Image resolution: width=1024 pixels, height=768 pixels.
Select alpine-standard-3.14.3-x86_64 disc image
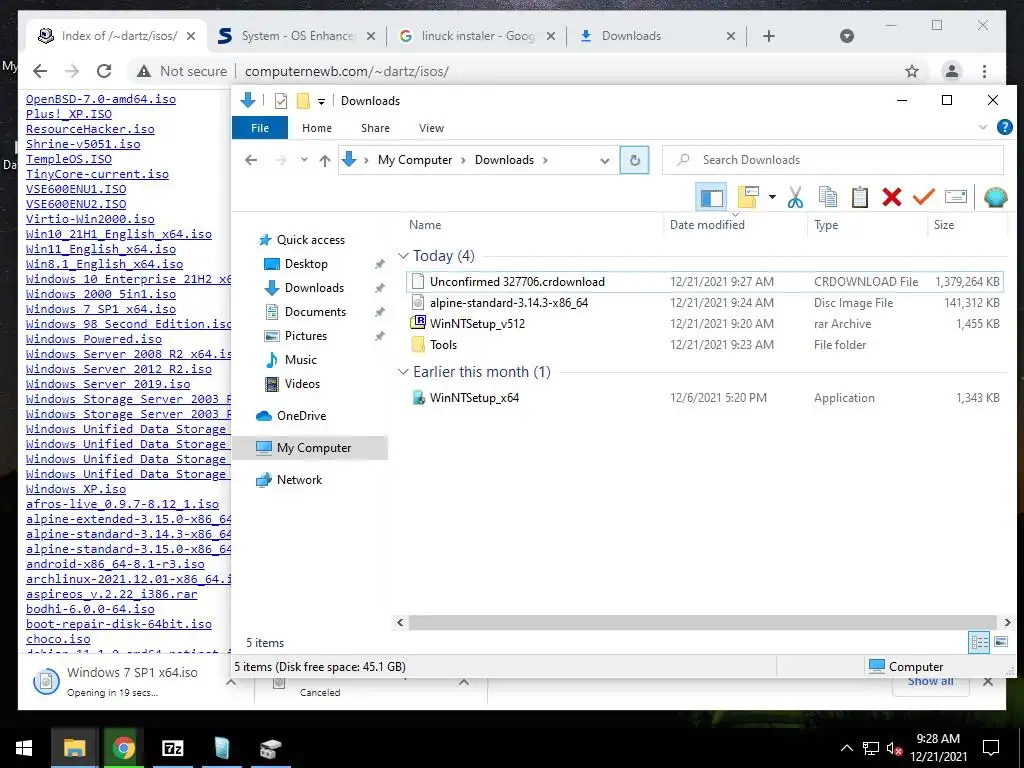coord(704,302)
